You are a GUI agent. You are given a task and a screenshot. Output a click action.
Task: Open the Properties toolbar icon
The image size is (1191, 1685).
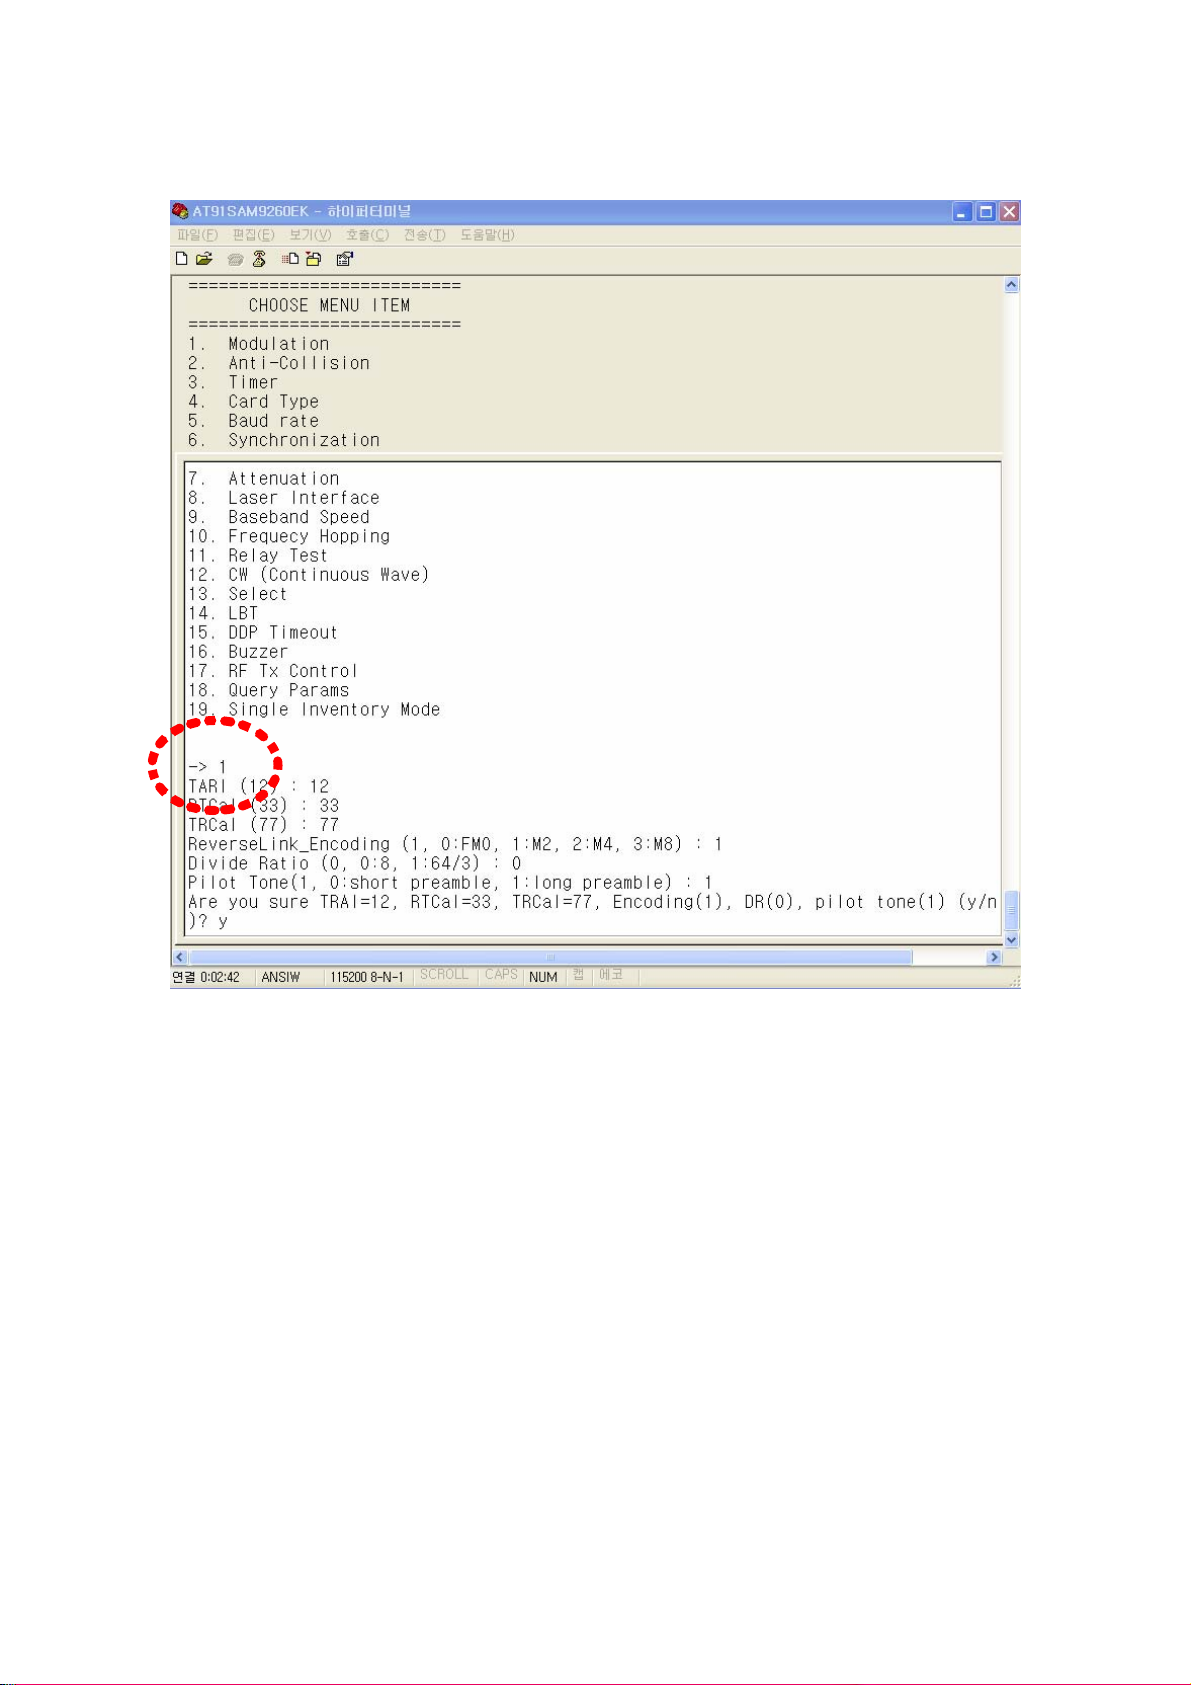(x=345, y=259)
